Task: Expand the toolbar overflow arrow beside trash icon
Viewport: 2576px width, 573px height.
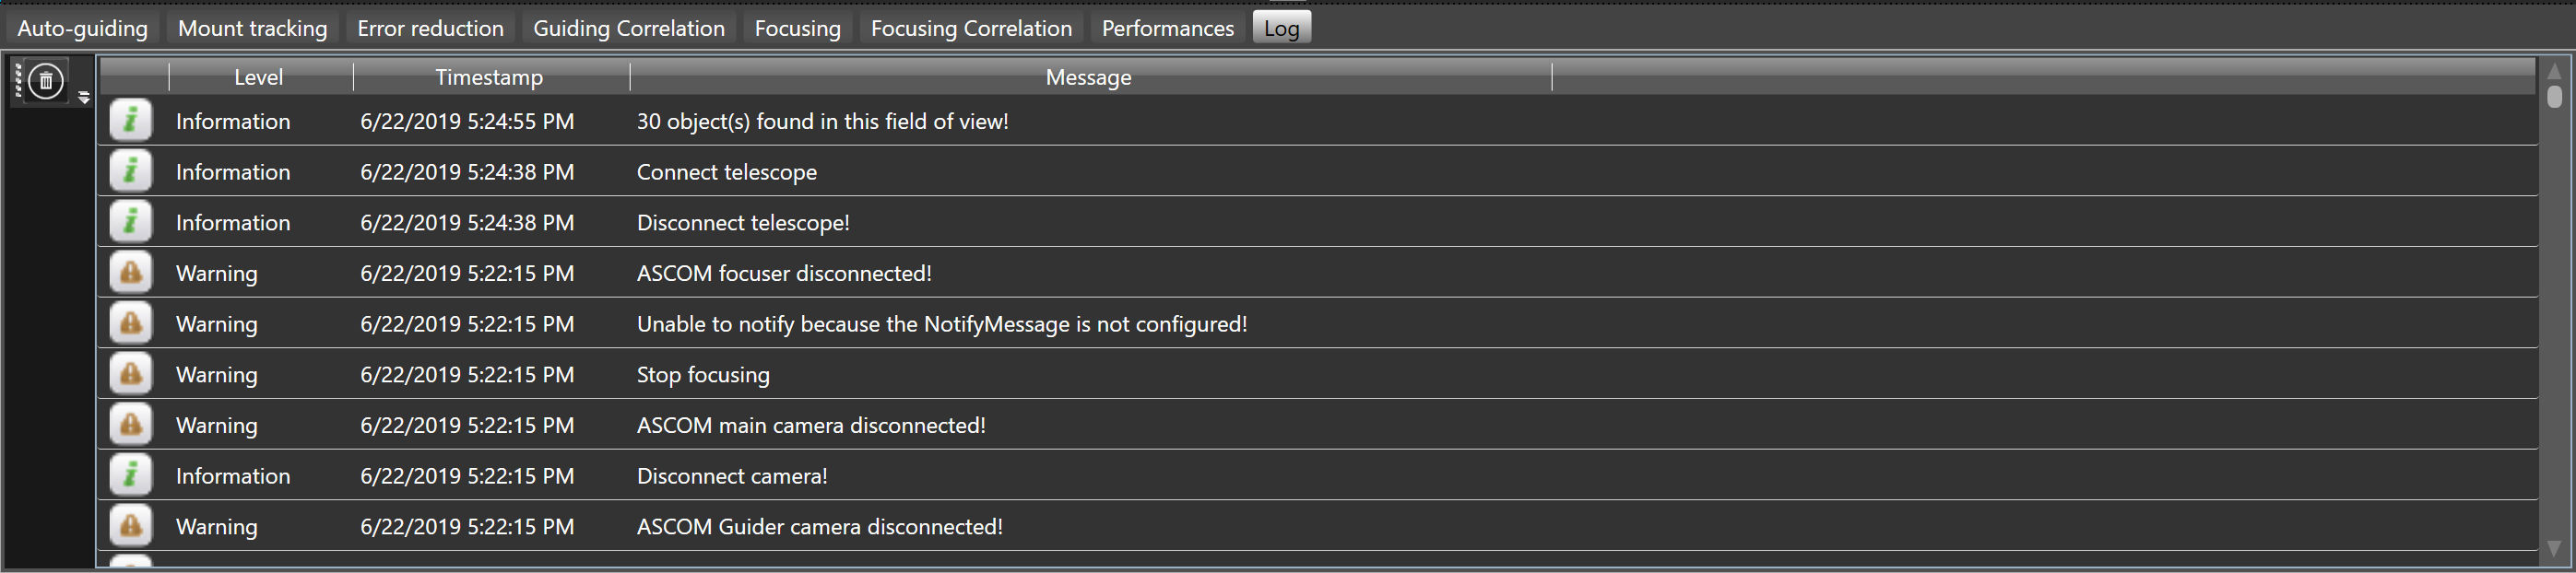Action: pyautogui.click(x=84, y=97)
